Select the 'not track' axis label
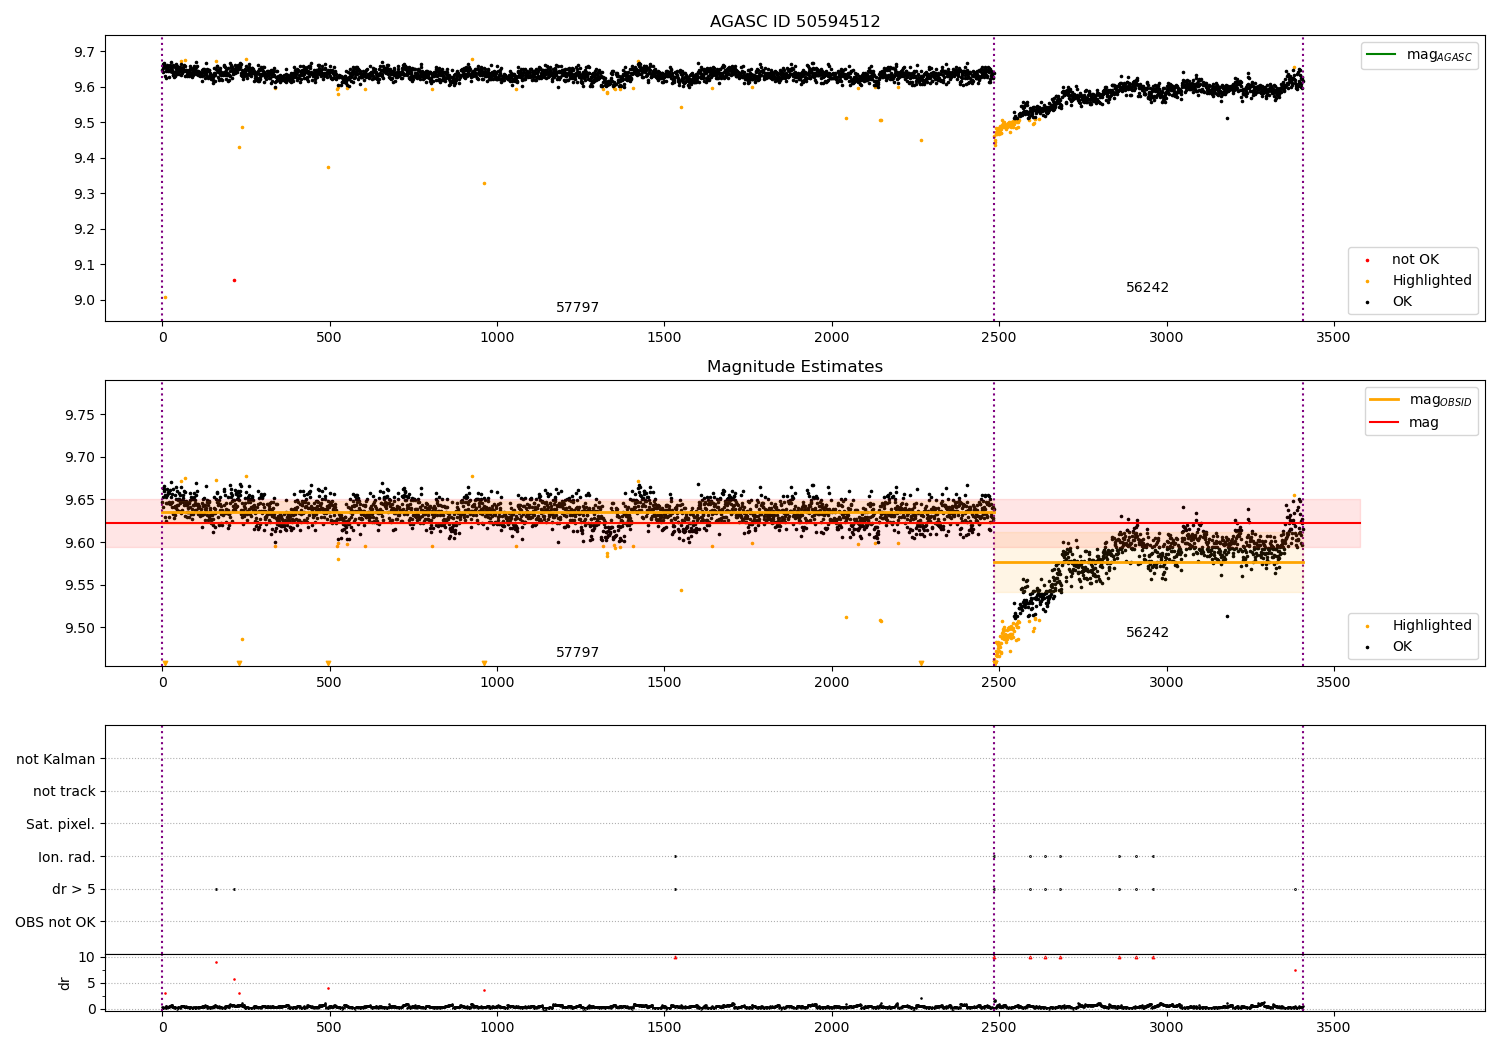 pos(64,792)
